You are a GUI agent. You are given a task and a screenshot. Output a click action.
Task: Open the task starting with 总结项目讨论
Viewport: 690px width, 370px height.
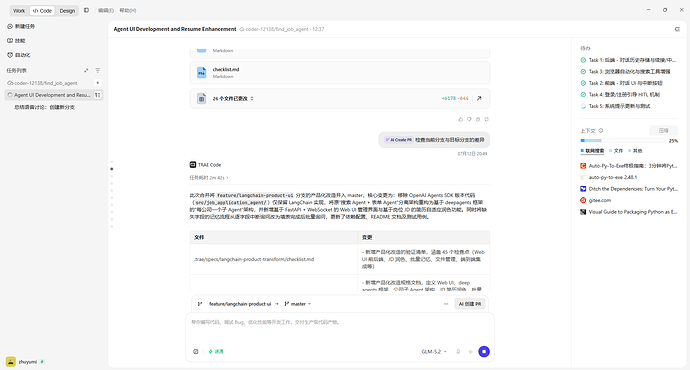[x=44, y=107]
